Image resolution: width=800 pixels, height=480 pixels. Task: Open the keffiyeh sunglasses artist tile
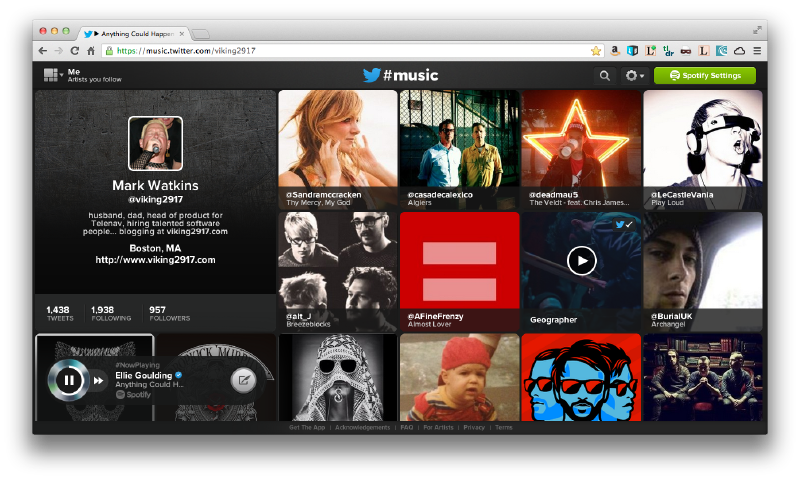(x=338, y=377)
